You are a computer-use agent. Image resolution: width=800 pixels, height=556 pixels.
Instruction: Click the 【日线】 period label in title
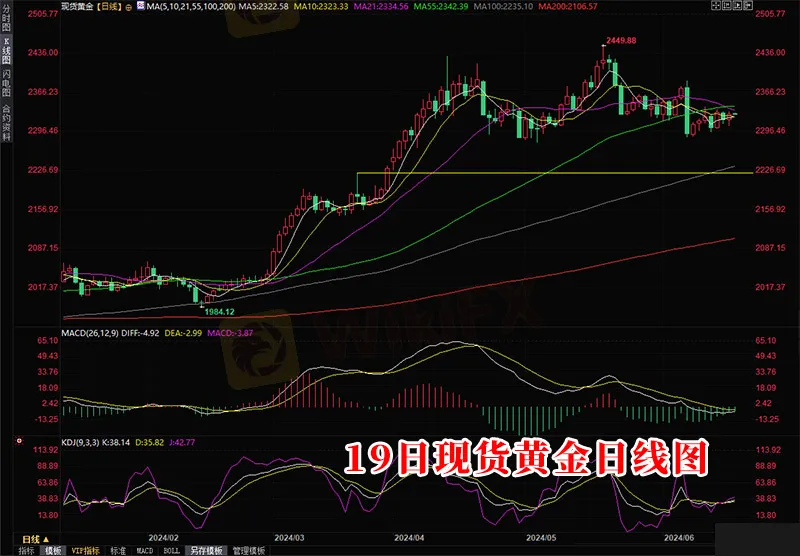(x=109, y=7)
